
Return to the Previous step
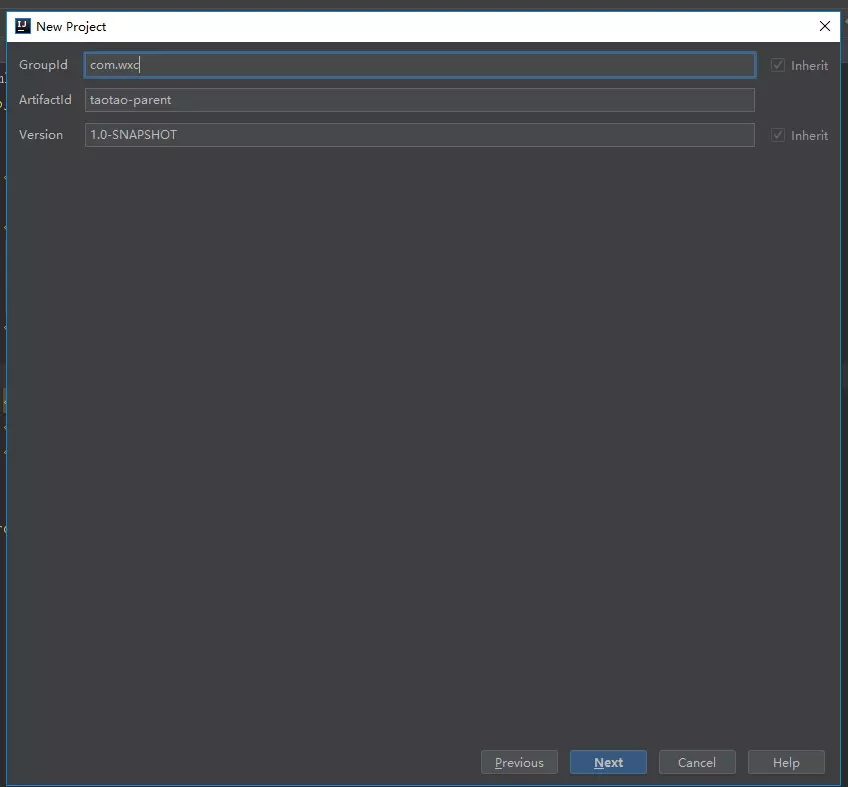519,762
